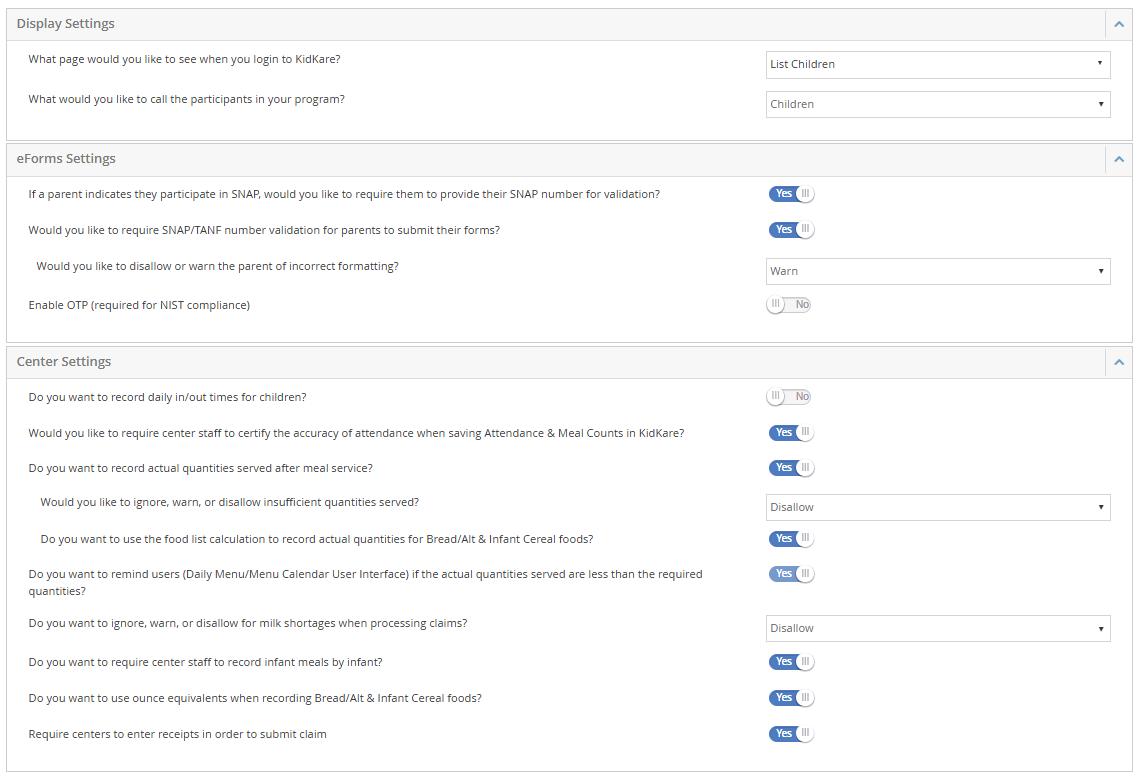
Task: Open the milk shortages Disallow dropdown
Action: tap(937, 628)
